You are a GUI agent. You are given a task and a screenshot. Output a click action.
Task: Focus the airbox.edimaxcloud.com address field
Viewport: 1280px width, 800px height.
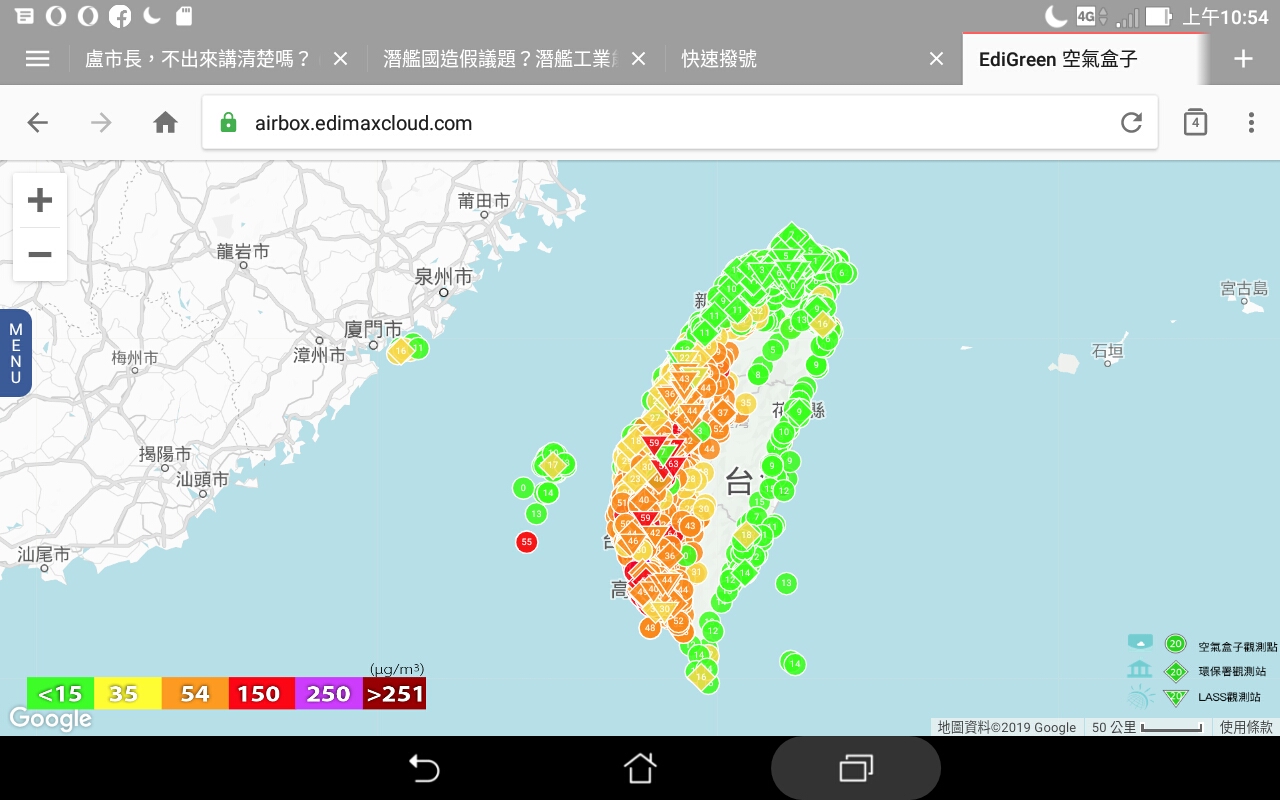pos(680,123)
